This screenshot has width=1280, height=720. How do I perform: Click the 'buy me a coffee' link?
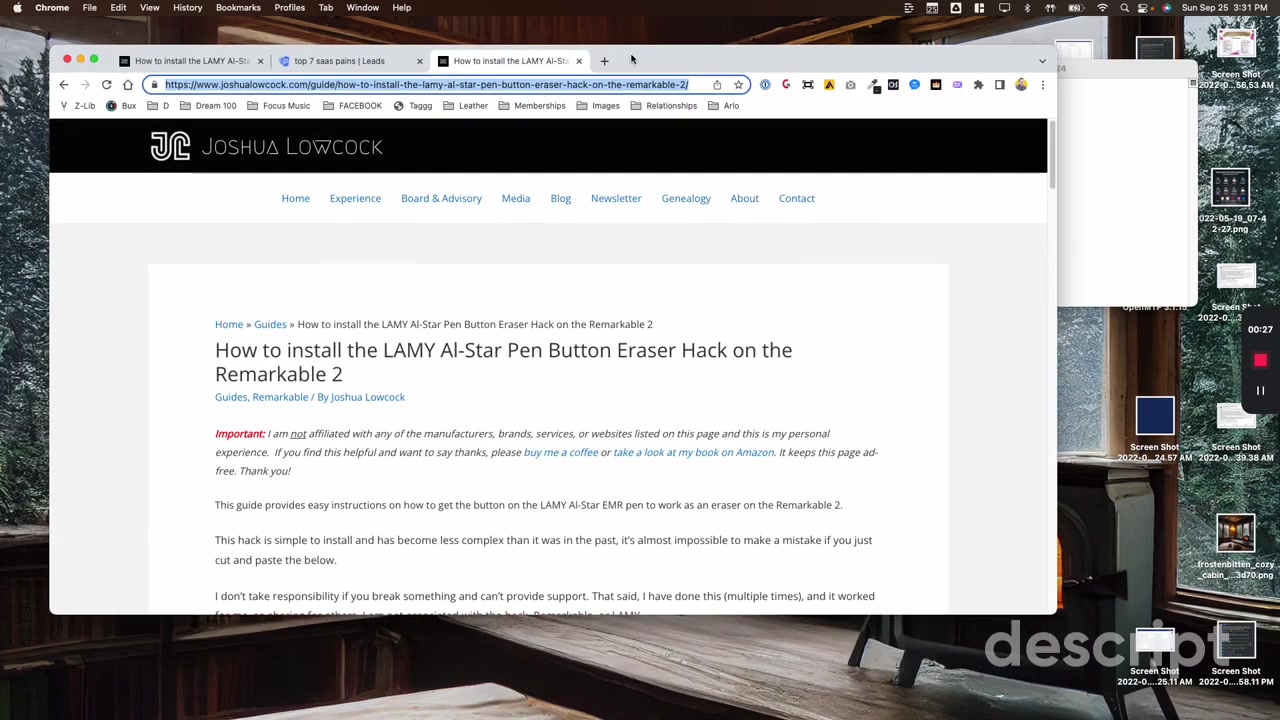(x=561, y=452)
